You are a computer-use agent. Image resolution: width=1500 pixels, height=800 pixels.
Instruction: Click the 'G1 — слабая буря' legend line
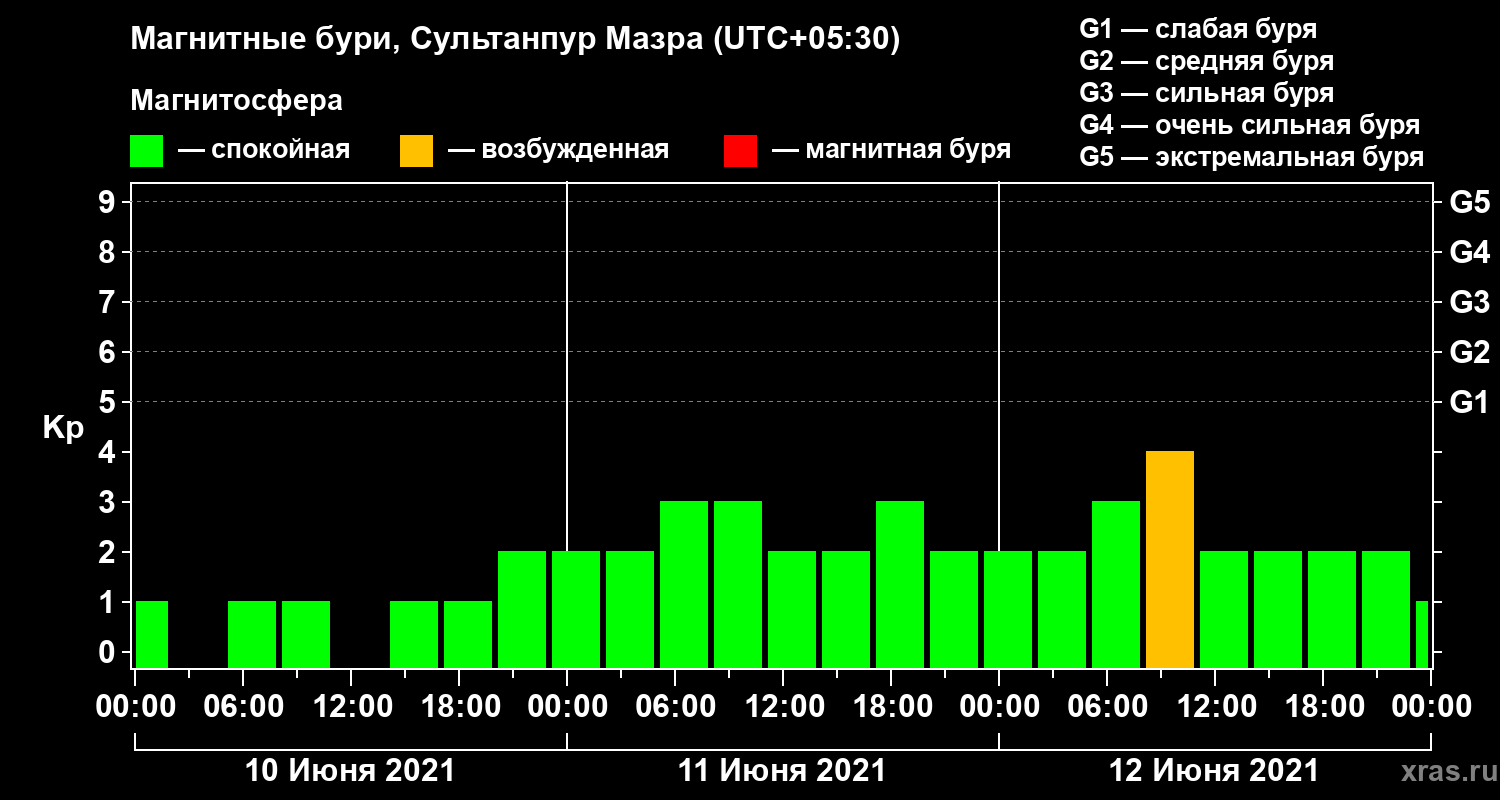click(1199, 29)
